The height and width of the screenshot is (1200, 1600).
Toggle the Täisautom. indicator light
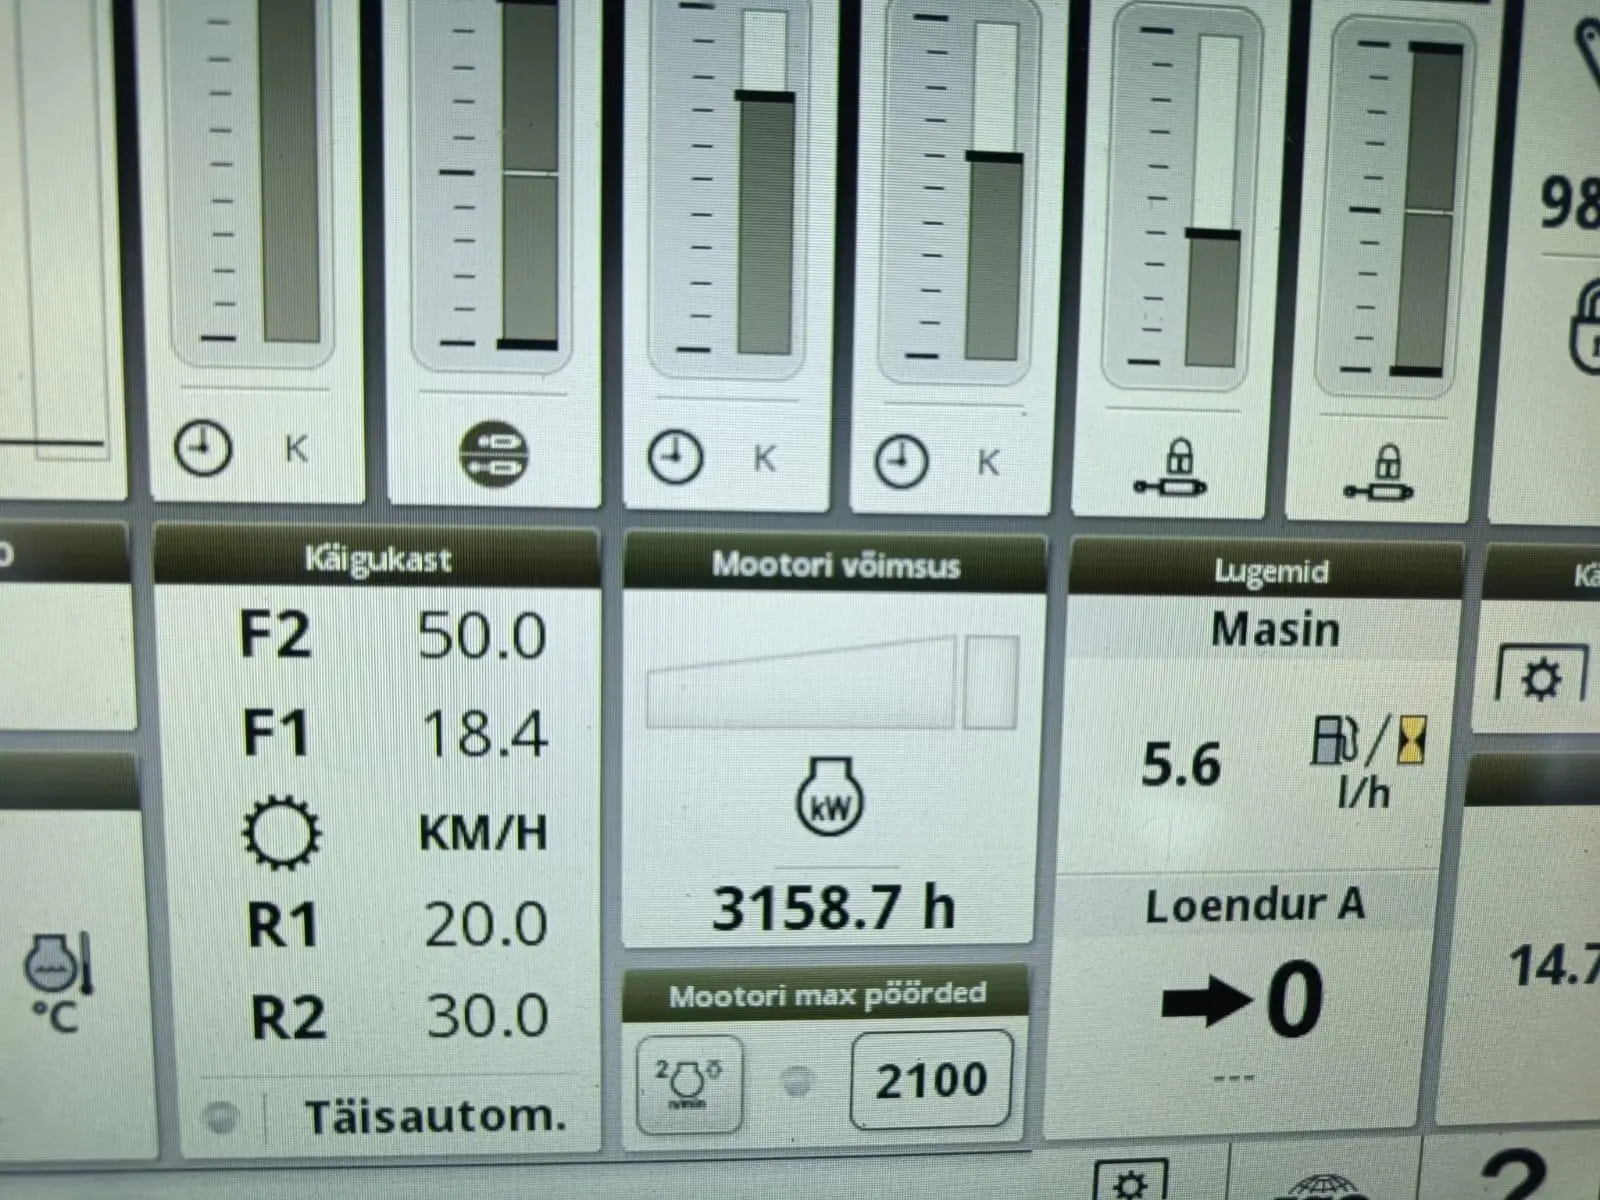[221, 1116]
